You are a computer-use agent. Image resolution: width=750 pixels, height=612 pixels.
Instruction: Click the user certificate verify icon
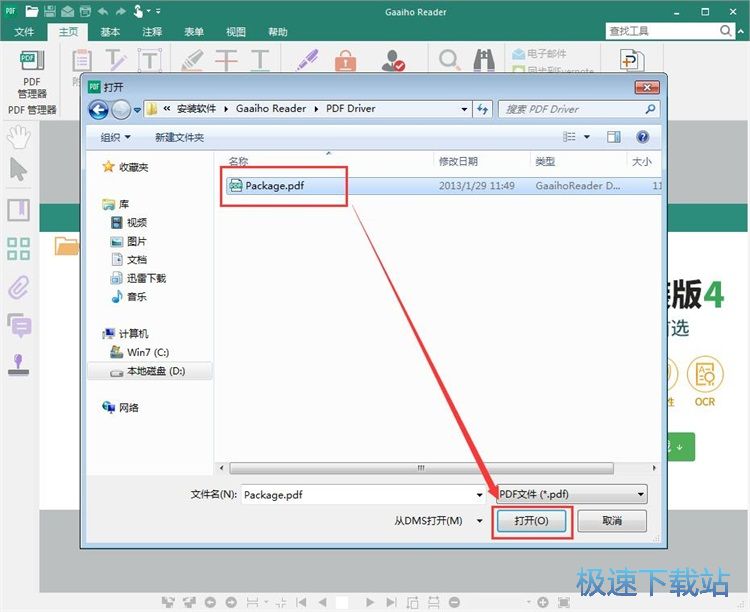point(393,60)
